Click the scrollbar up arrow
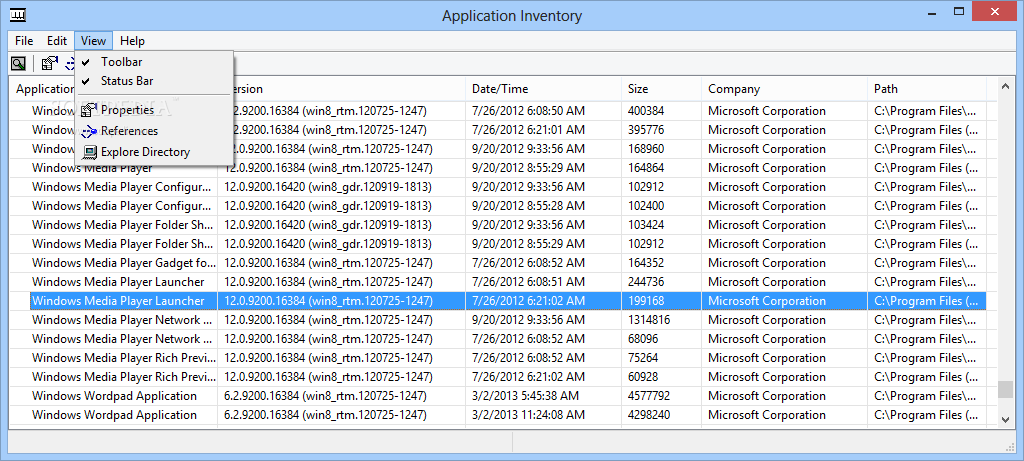The height and width of the screenshot is (461, 1024). pos(1006,85)
